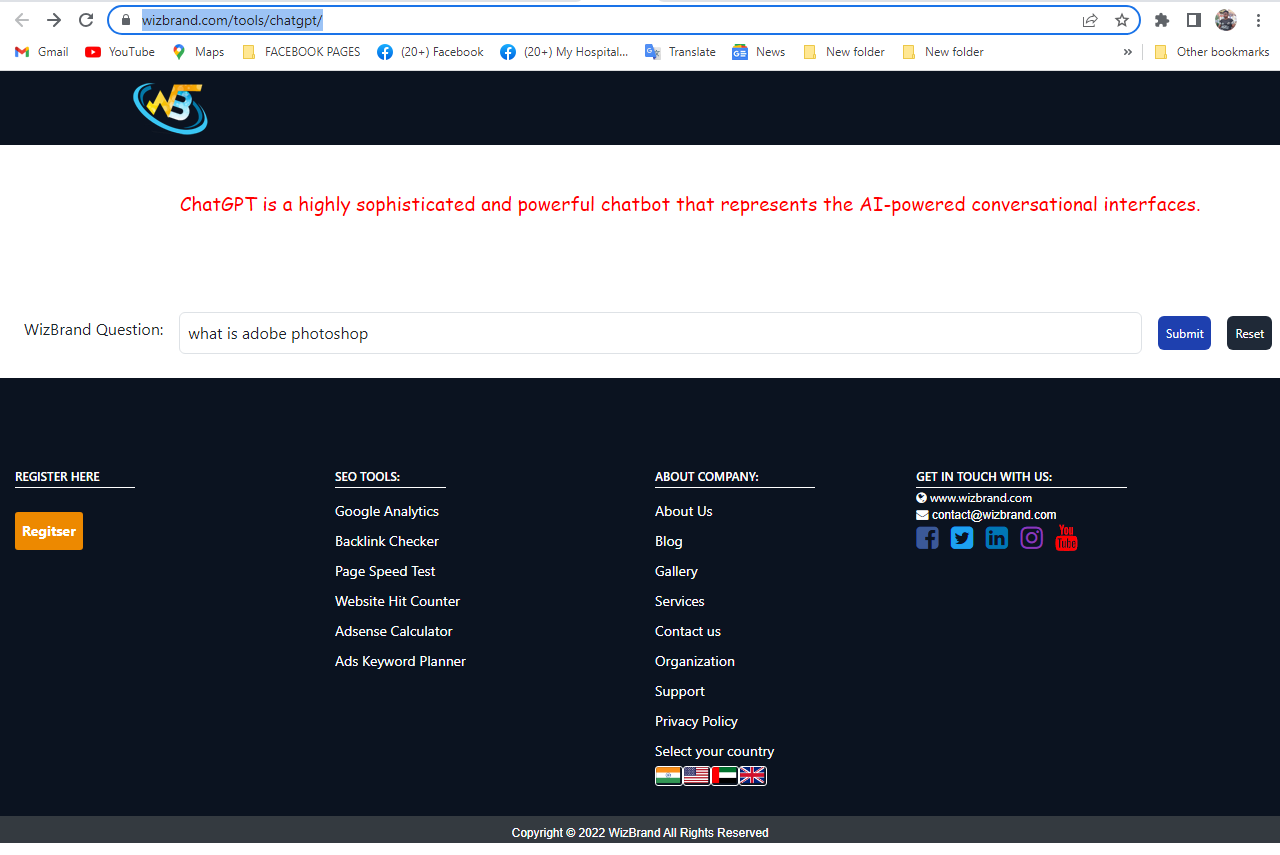Open the Chrome three-dot menu

tap(1258, 19)
